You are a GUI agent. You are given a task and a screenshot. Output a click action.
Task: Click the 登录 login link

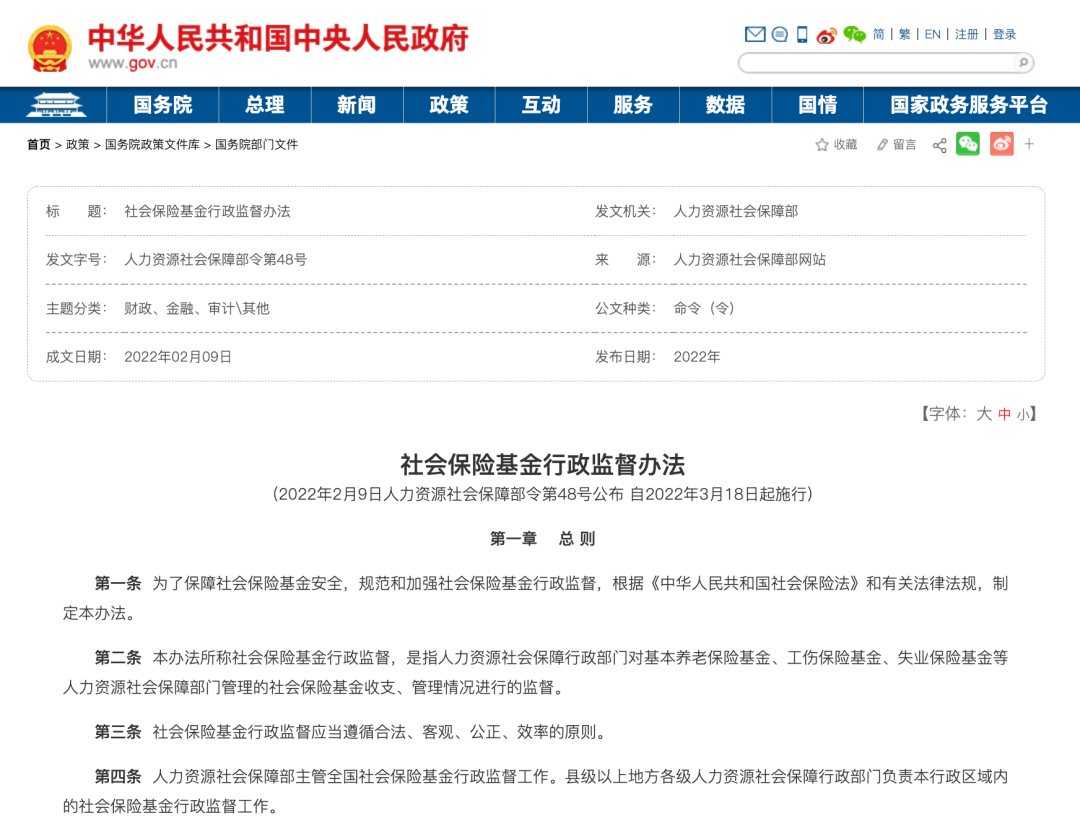point(1003,34)
